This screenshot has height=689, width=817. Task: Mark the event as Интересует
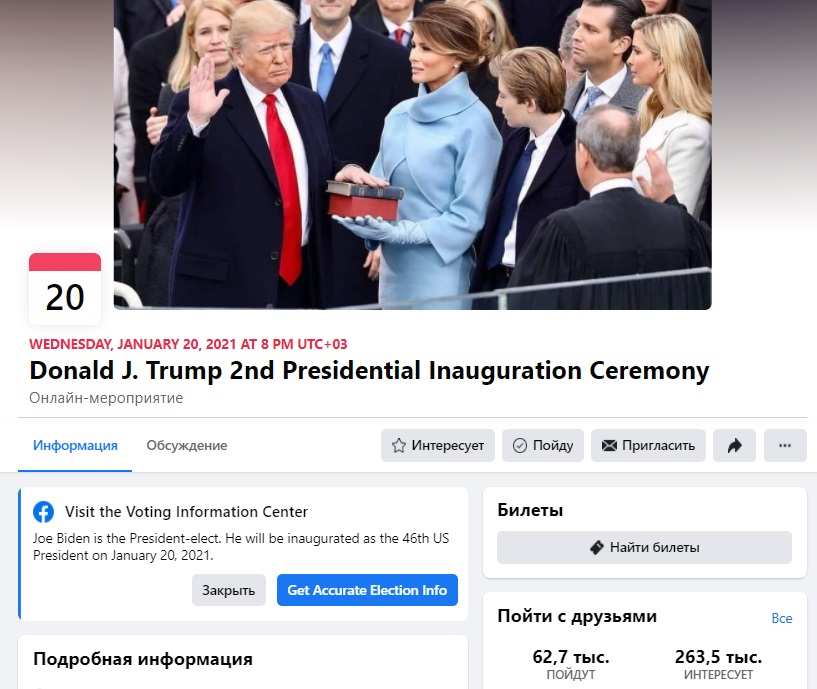438,446
